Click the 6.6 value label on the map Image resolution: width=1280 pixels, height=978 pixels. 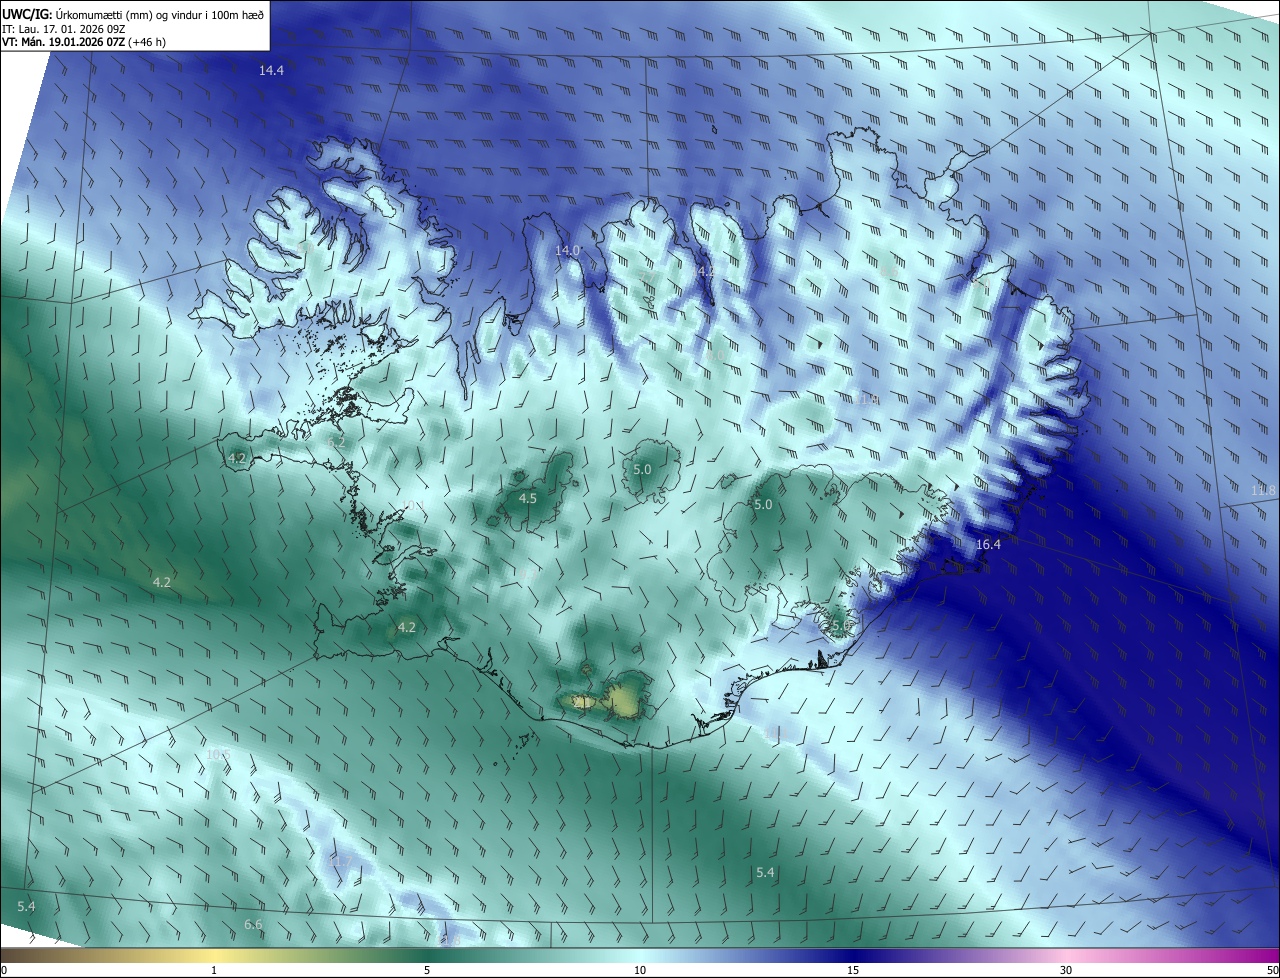(253, 925)
